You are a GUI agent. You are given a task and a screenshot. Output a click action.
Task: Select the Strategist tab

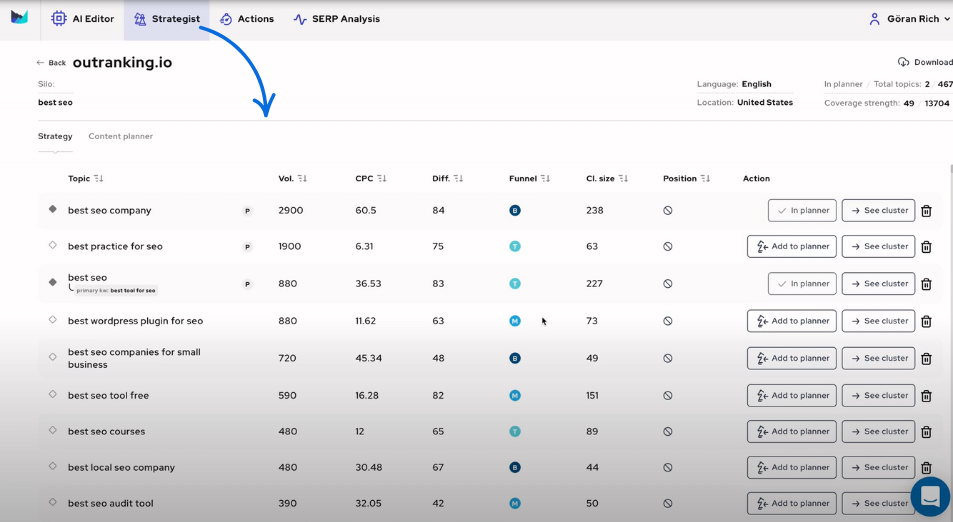tap(167, 19)
